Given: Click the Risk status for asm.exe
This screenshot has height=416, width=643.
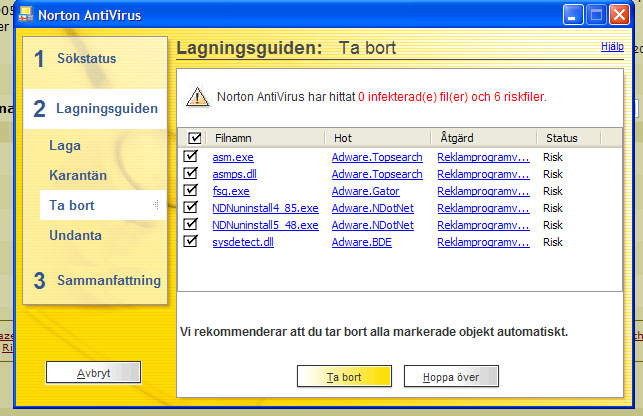Looking at the screenshot, I should click(553, 157).
